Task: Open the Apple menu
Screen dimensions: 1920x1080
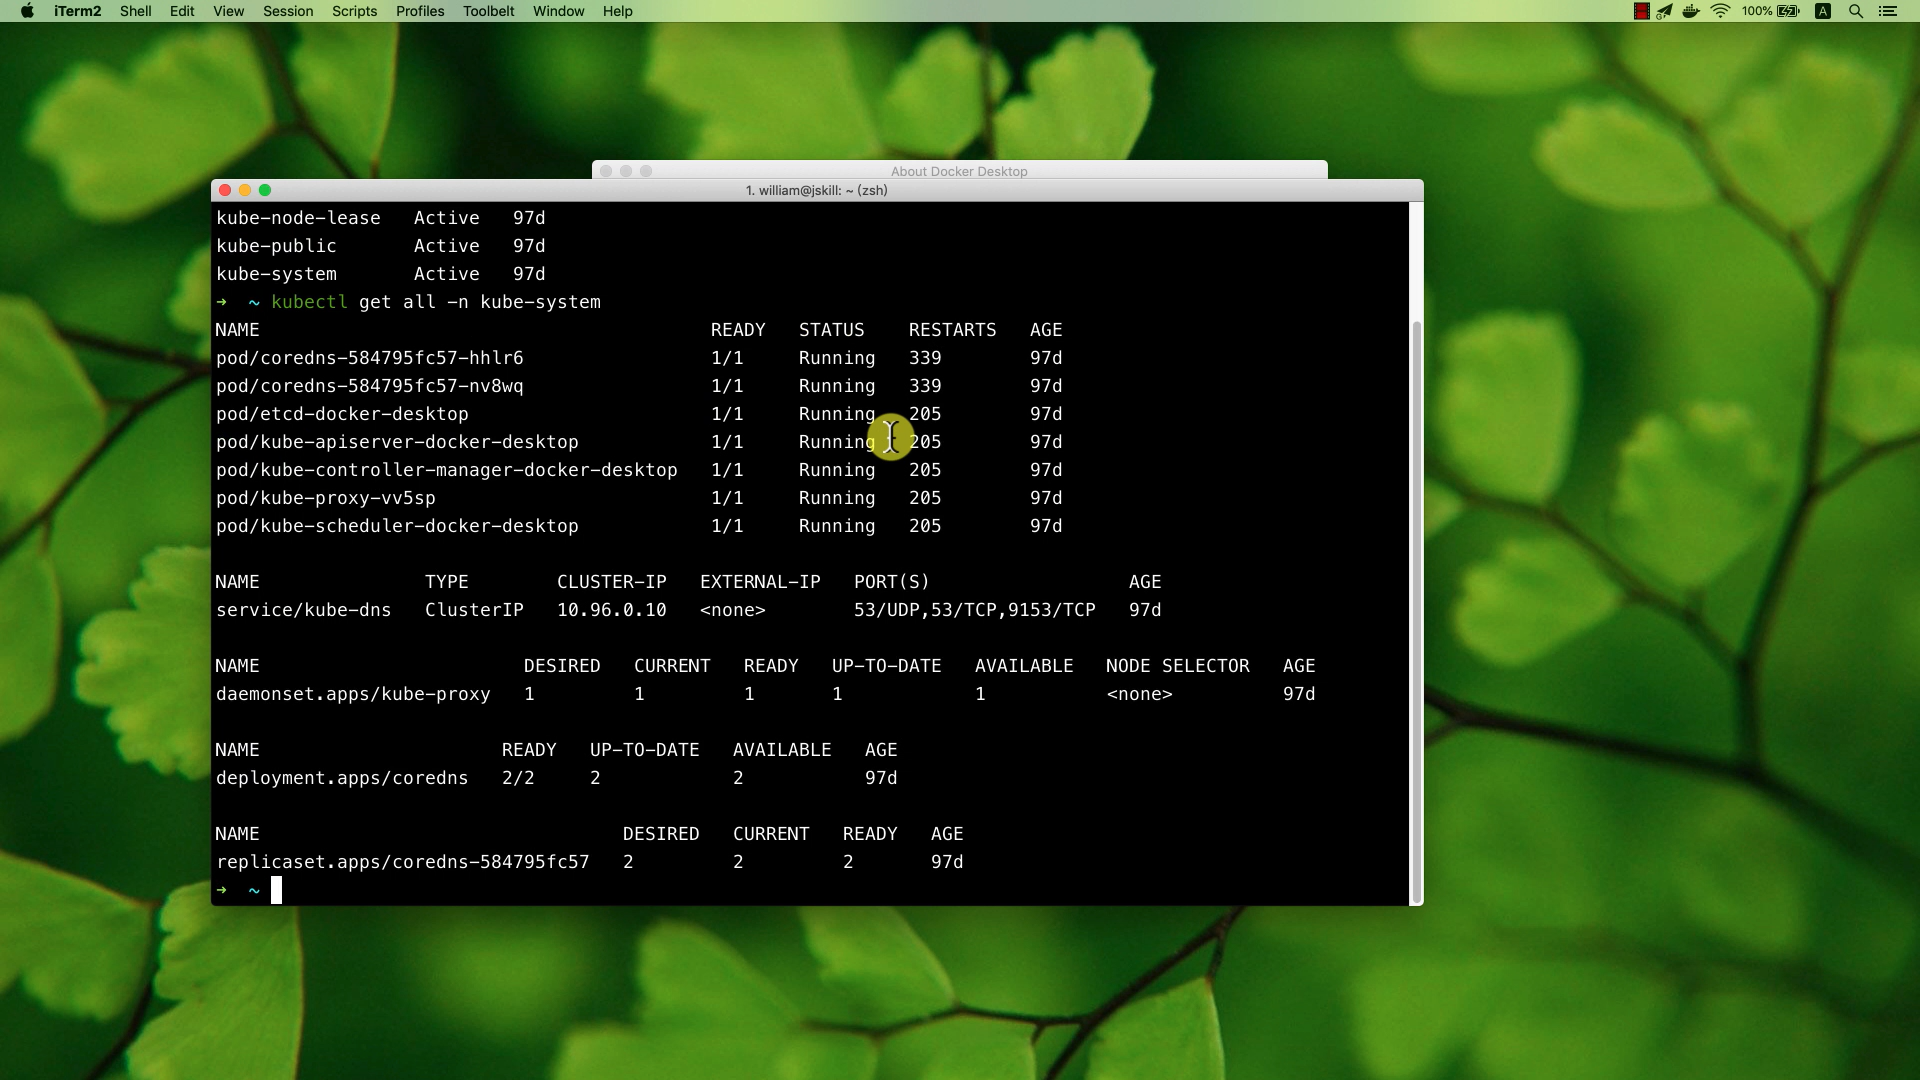Action: (27, 11)
